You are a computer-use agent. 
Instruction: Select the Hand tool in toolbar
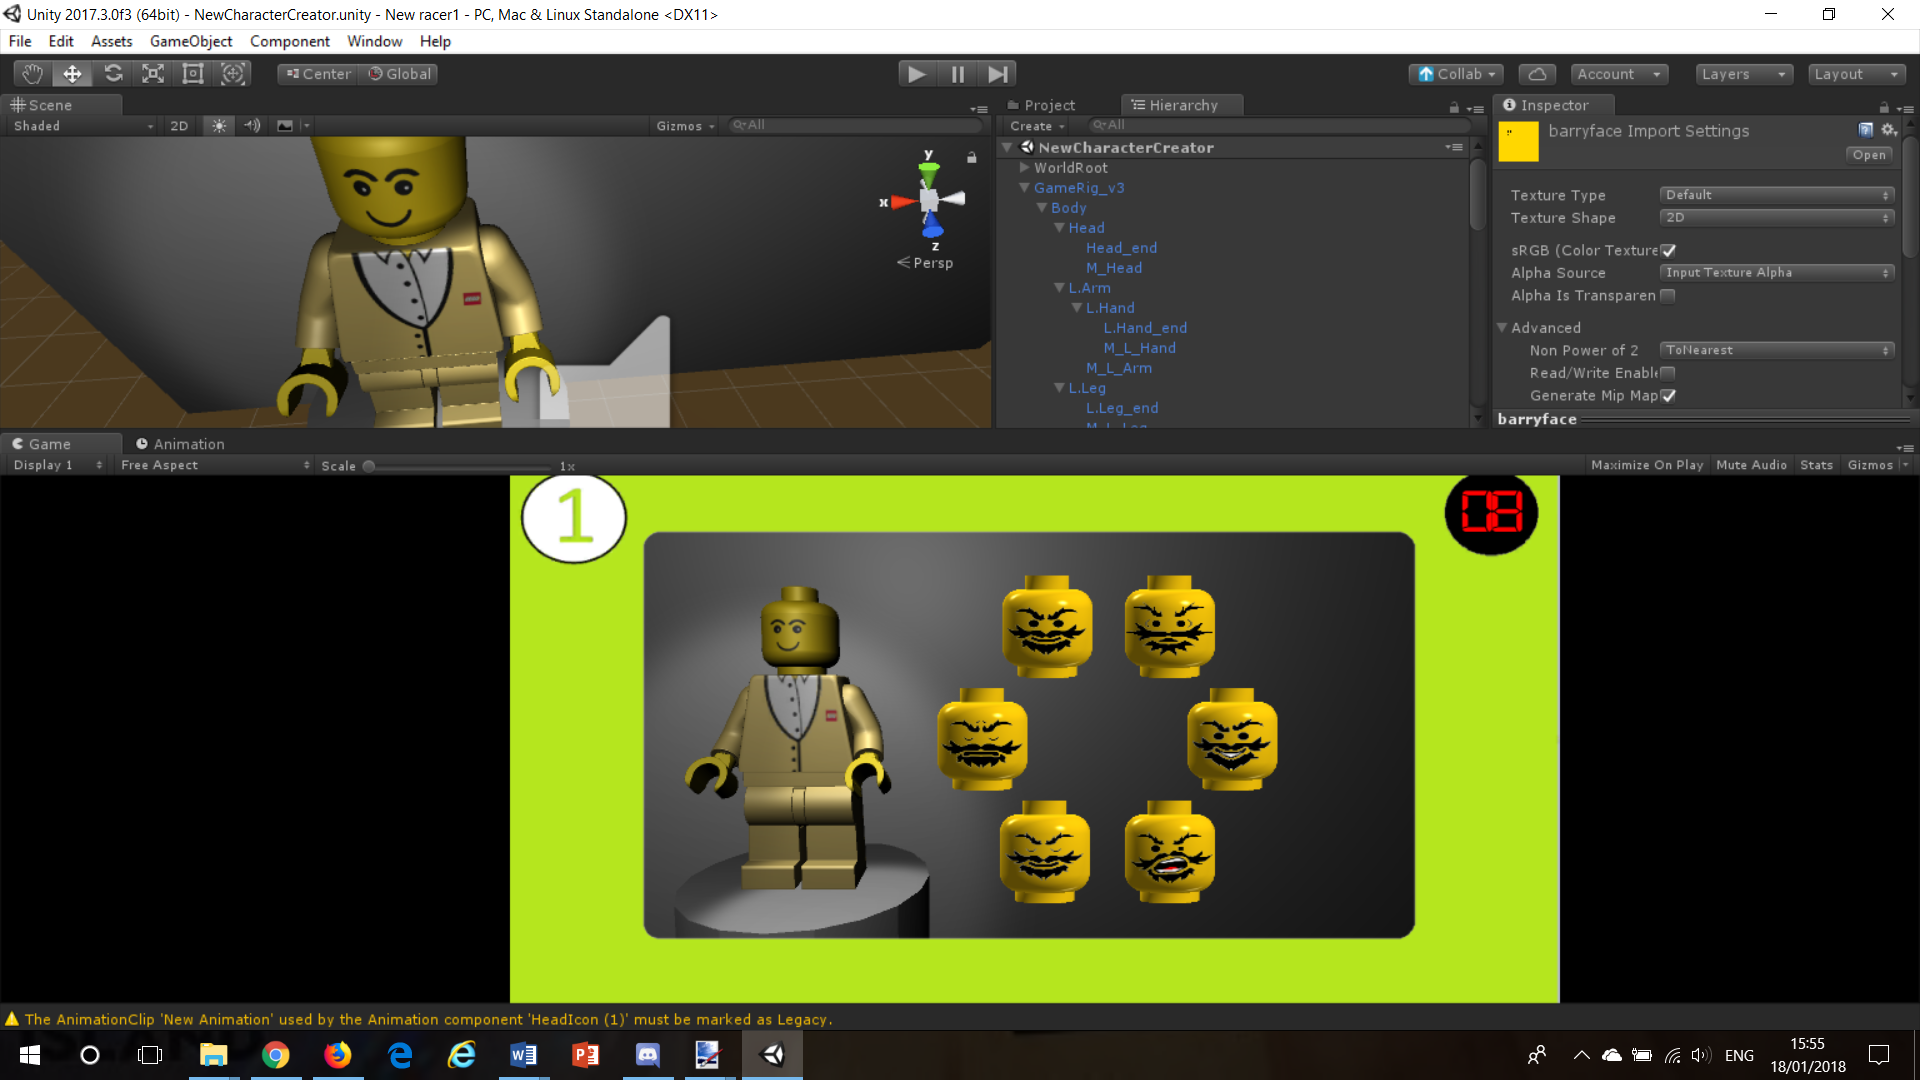[x=32, y=73]
